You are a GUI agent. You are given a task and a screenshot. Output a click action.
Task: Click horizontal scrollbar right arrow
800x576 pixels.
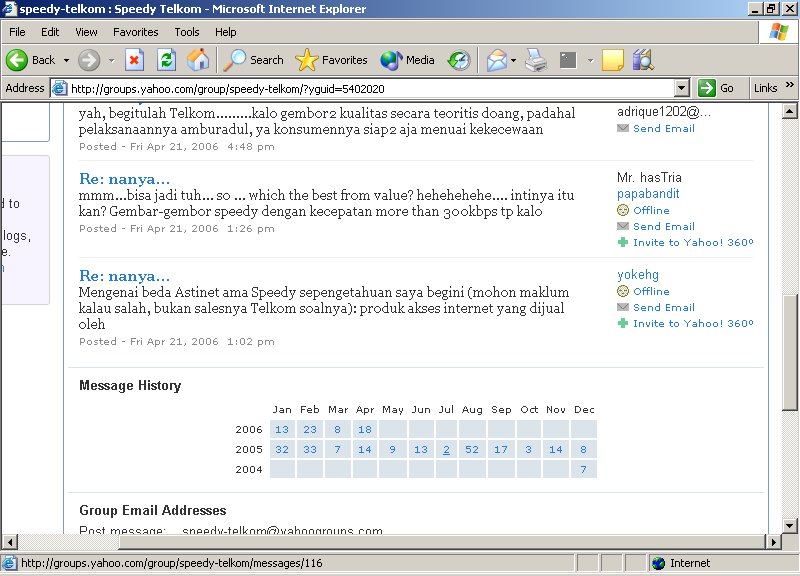[x=774, y=542]
